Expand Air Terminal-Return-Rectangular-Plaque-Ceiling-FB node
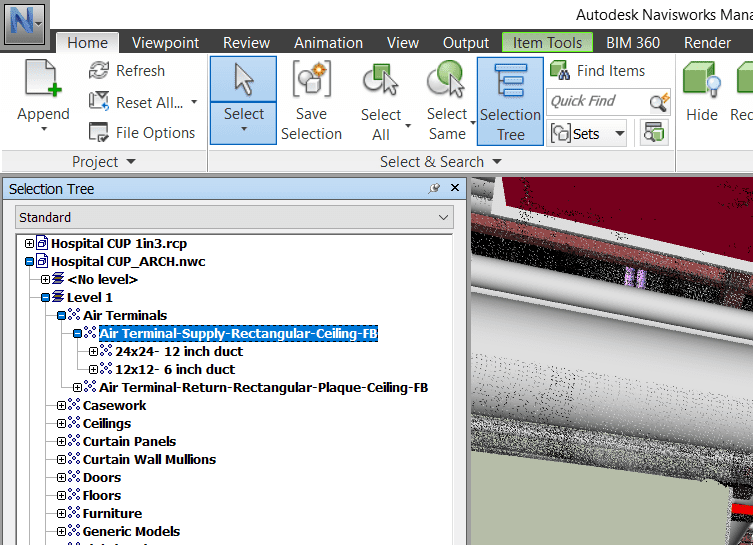The width and height of the screenshot is (753, 545). click(x=77, y=388)
